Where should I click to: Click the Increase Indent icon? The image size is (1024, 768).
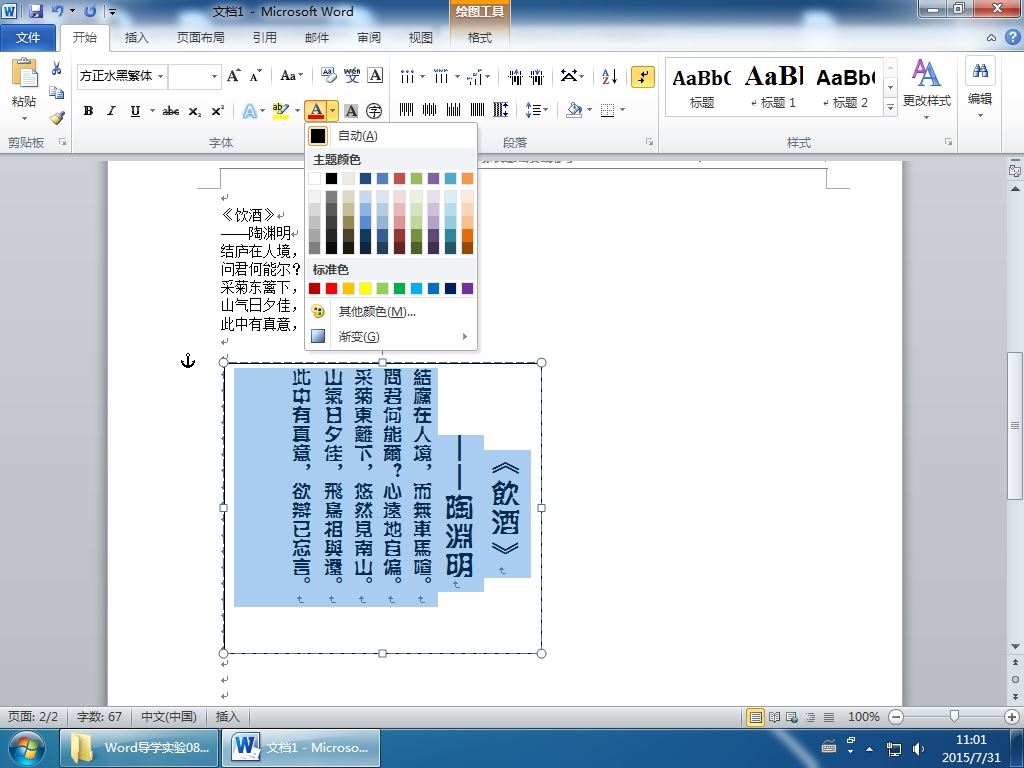click(x=537, y=76)
